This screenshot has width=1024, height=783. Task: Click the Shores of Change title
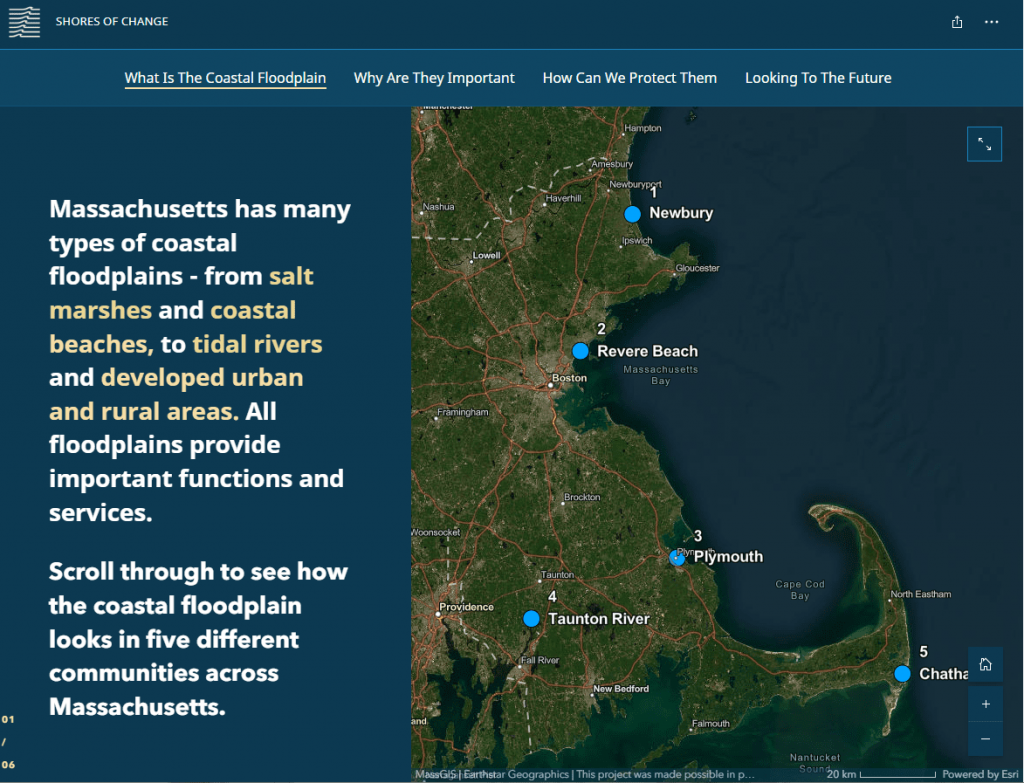pos(112,22)
